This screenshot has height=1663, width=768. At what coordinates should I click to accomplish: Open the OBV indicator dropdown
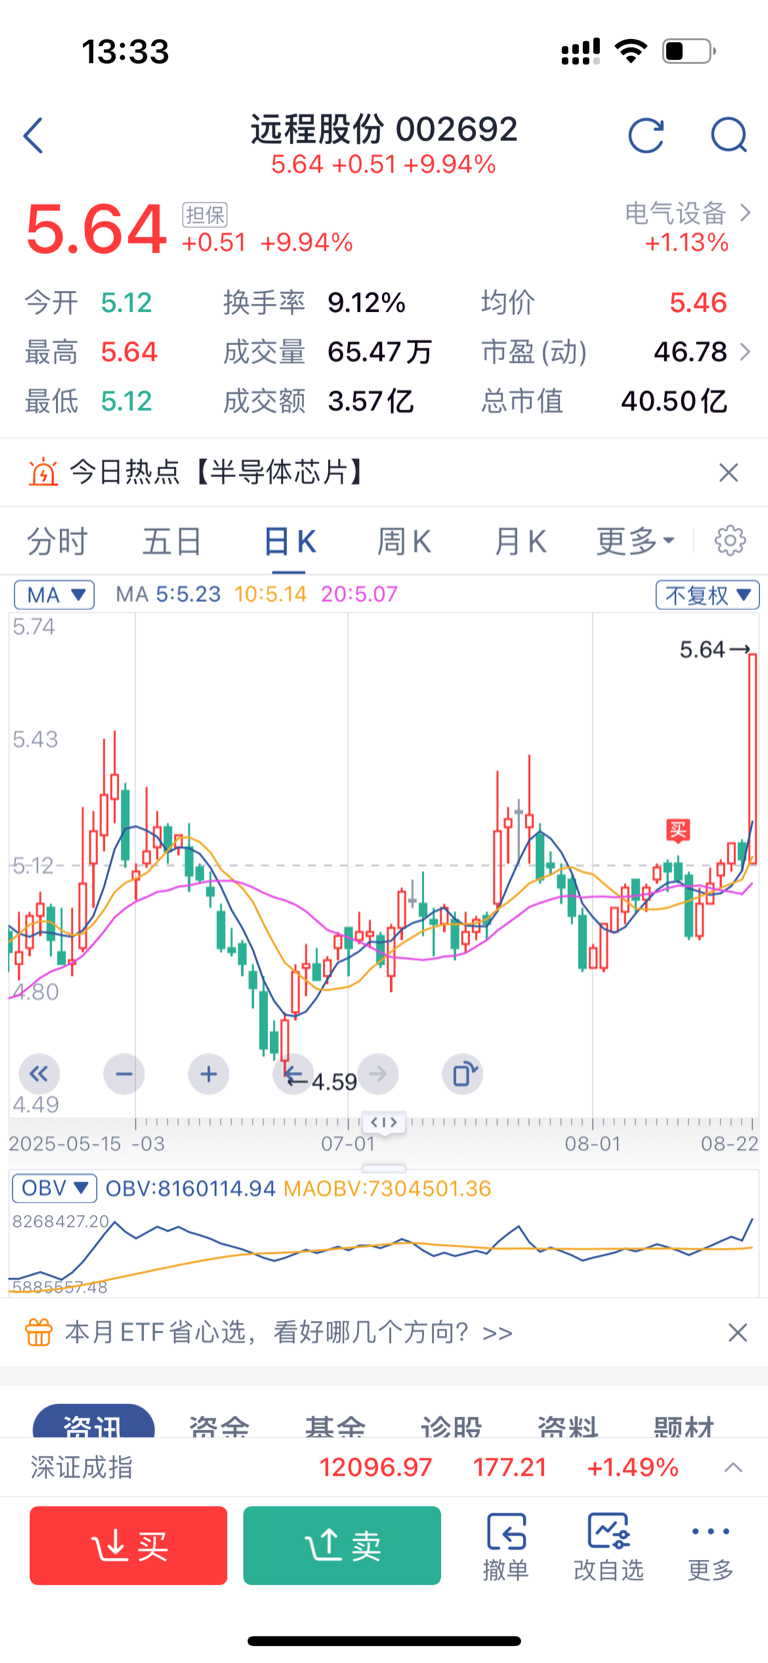[54, 1188]
